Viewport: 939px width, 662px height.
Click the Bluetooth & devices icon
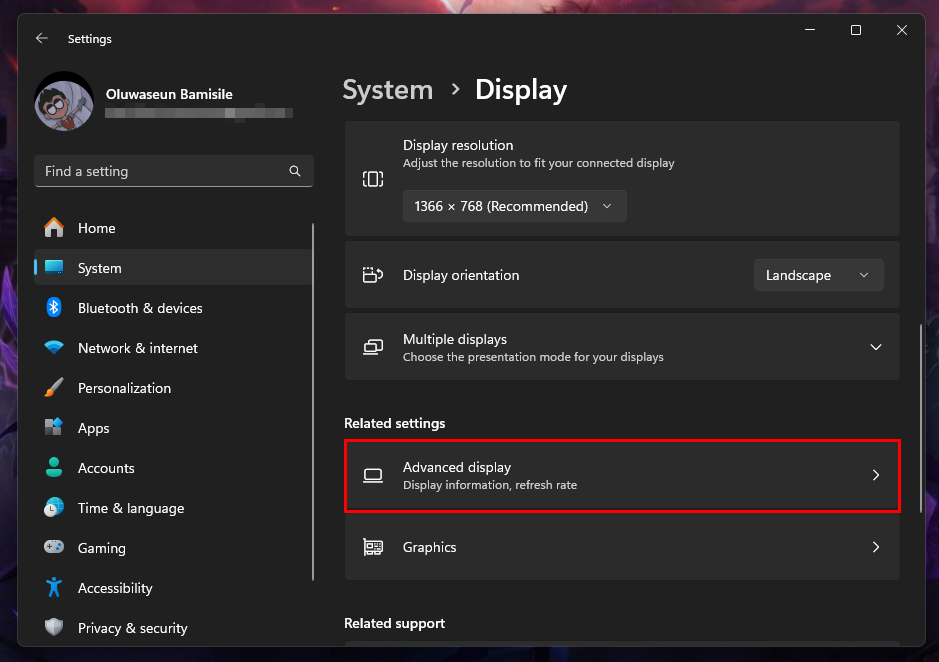pos(54,308)
